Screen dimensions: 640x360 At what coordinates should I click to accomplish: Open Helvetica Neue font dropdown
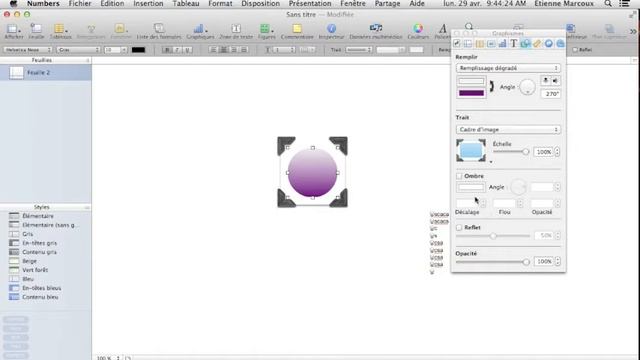click(27, 50)
